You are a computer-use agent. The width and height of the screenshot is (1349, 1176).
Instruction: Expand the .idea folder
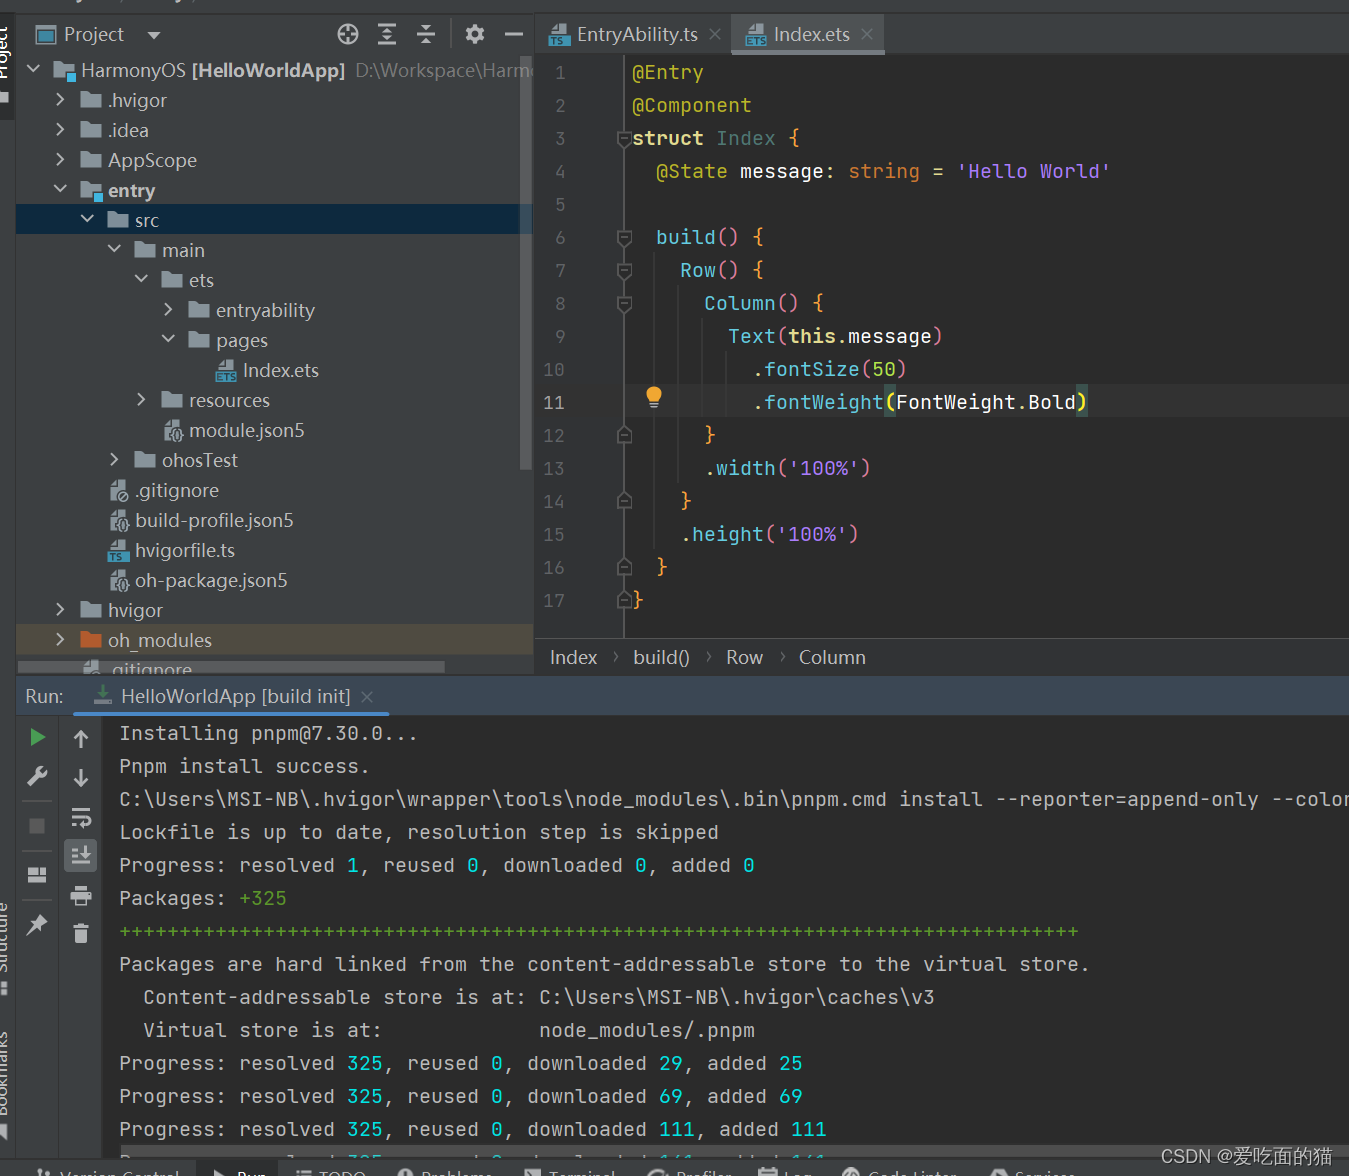tap(60, 129)
